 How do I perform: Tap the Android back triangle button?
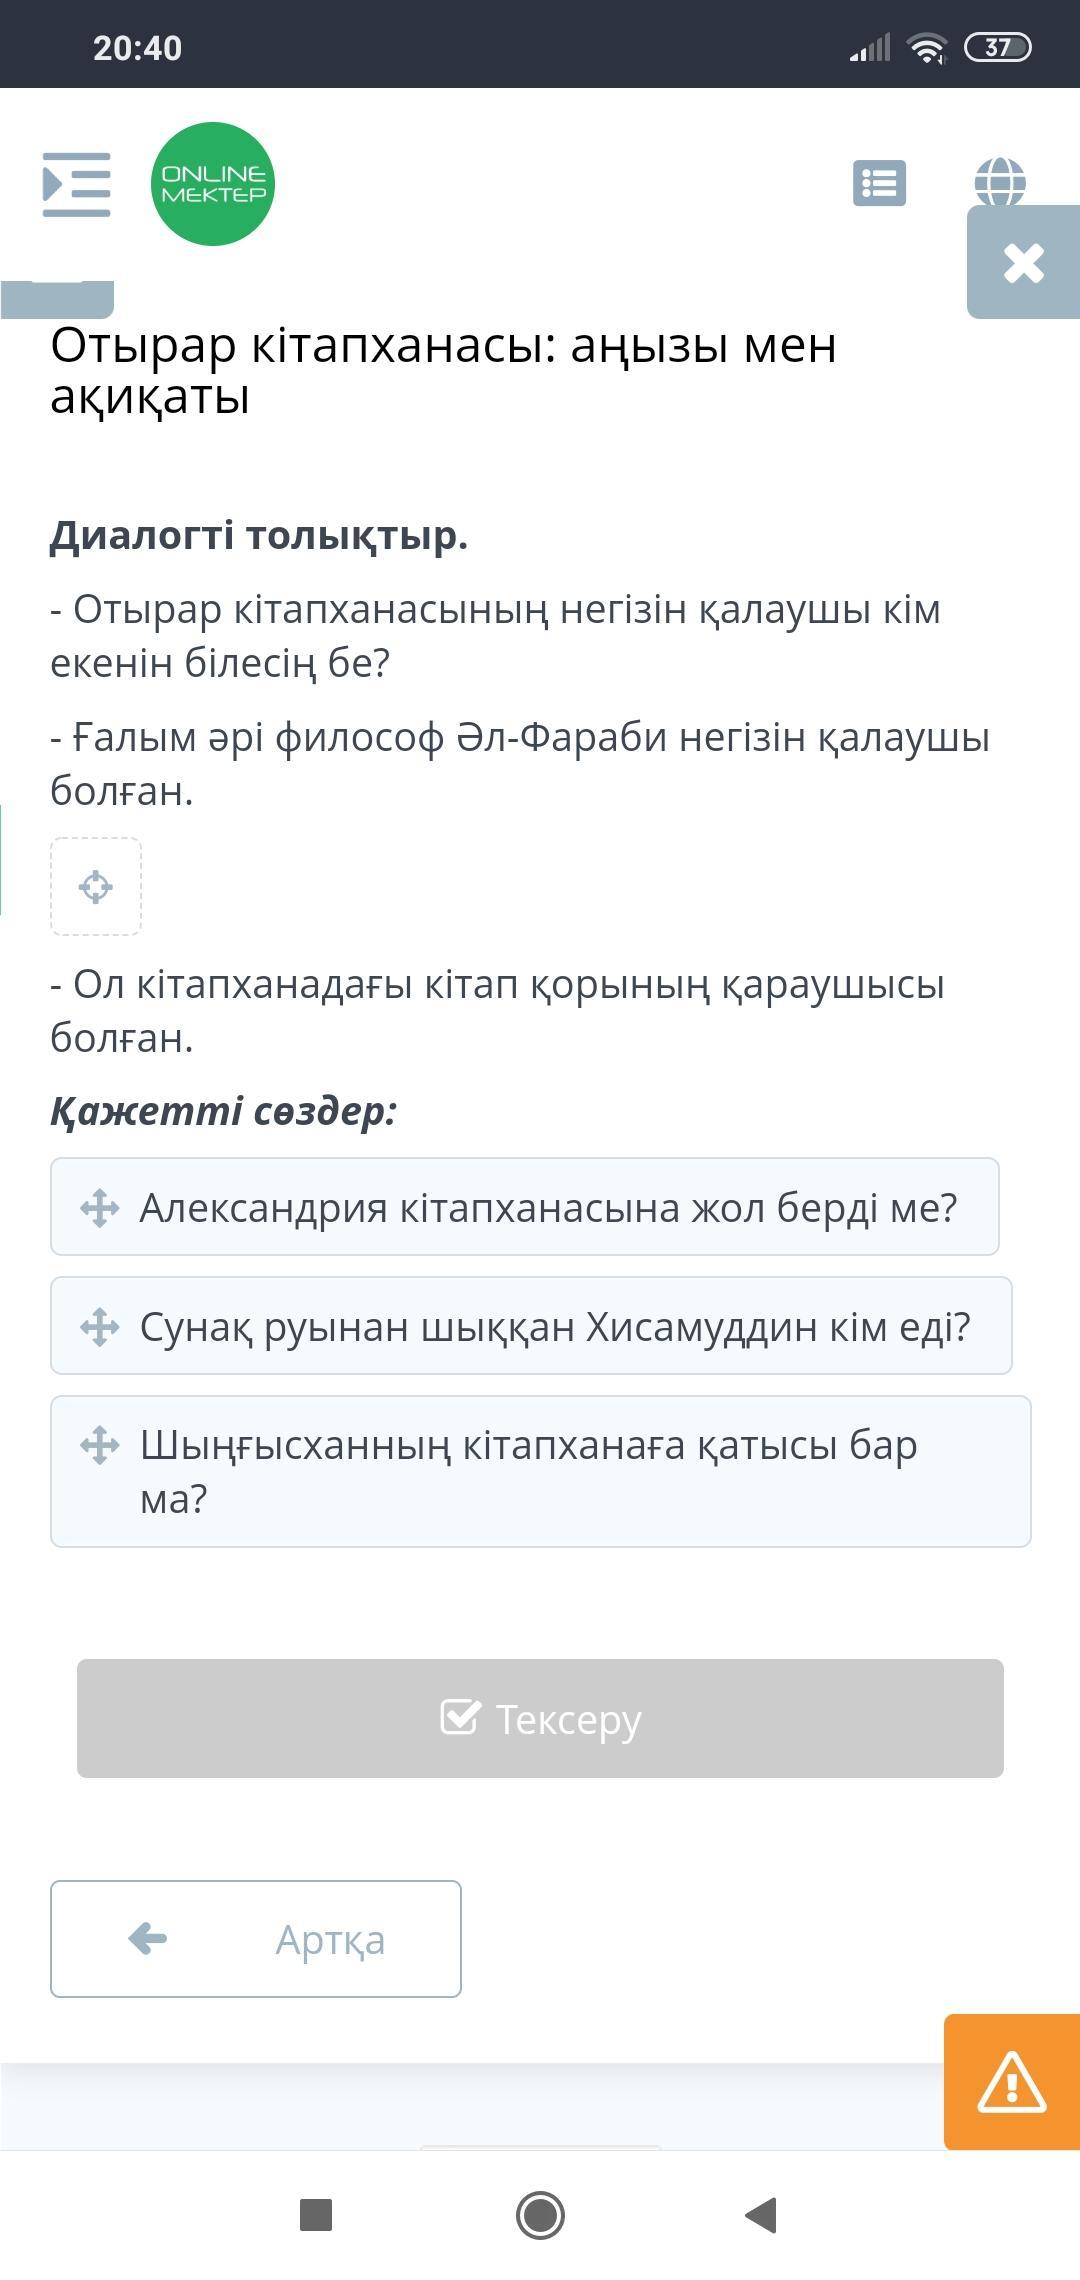(x=762, y=2215)
